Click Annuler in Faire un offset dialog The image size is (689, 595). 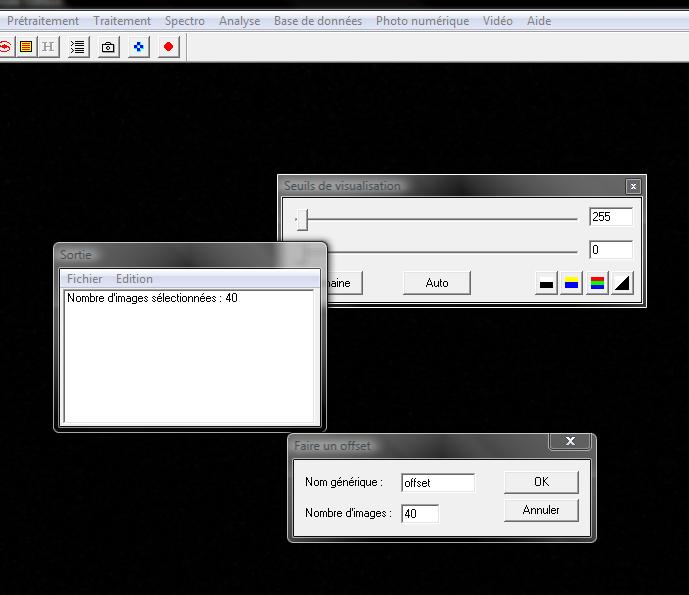point(541,510)
